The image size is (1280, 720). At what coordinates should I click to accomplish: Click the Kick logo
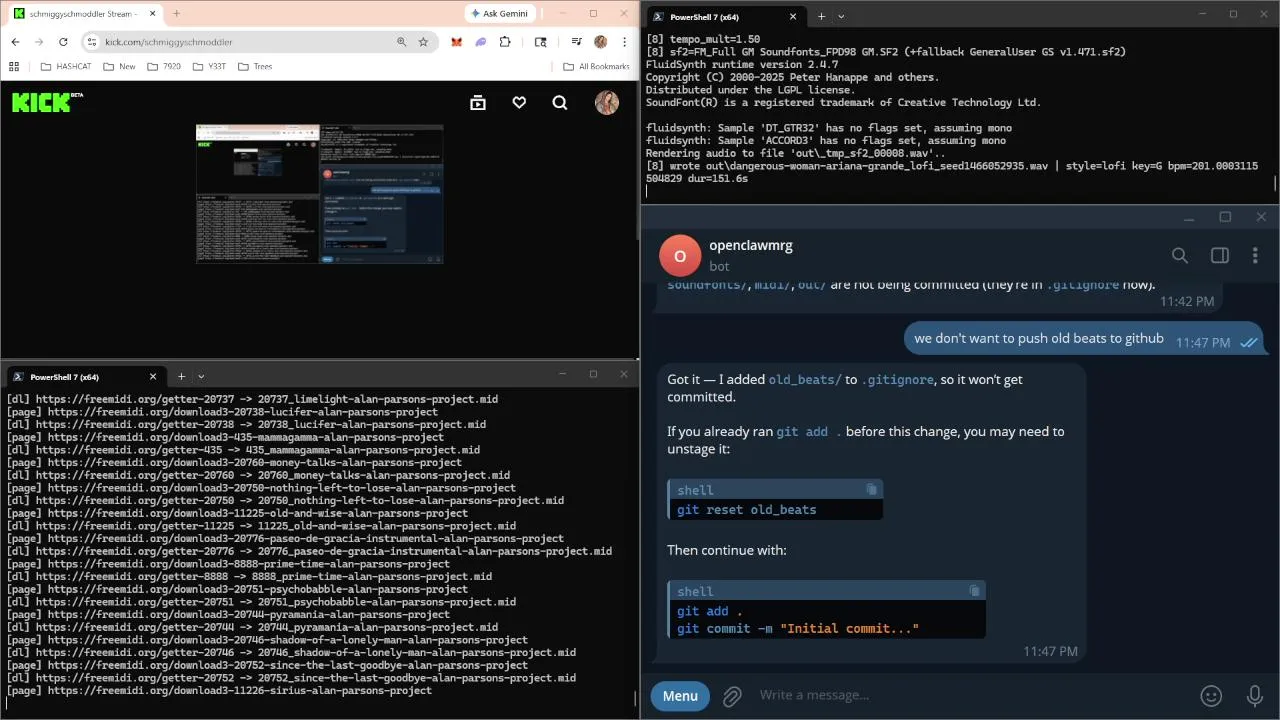click(x=47, y=102)
